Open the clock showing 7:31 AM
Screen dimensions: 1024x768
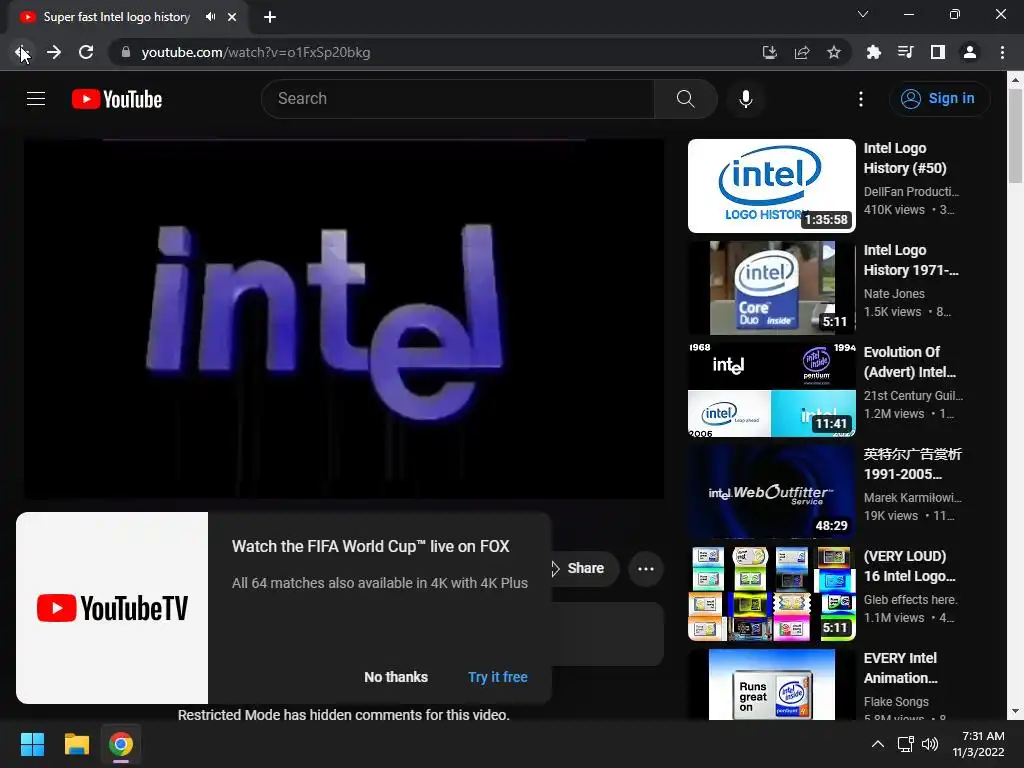[978, 744]
